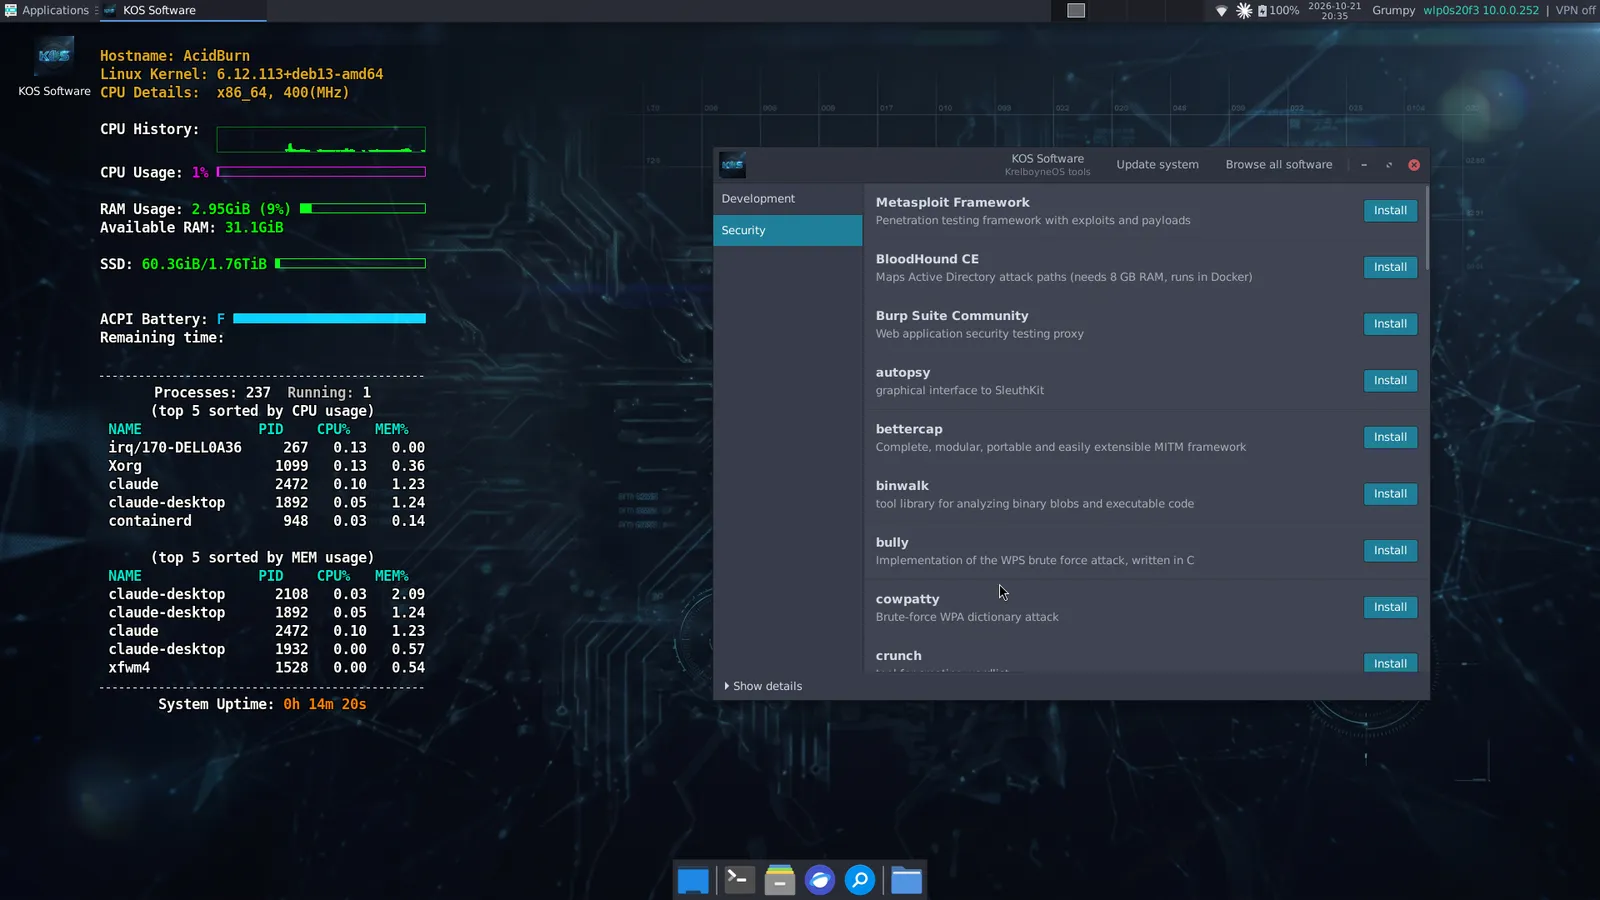The width and height of the screenshot is (1600, 900).
Task: Select the Metasploit Framework title text
Action: [x=952, y=203]
